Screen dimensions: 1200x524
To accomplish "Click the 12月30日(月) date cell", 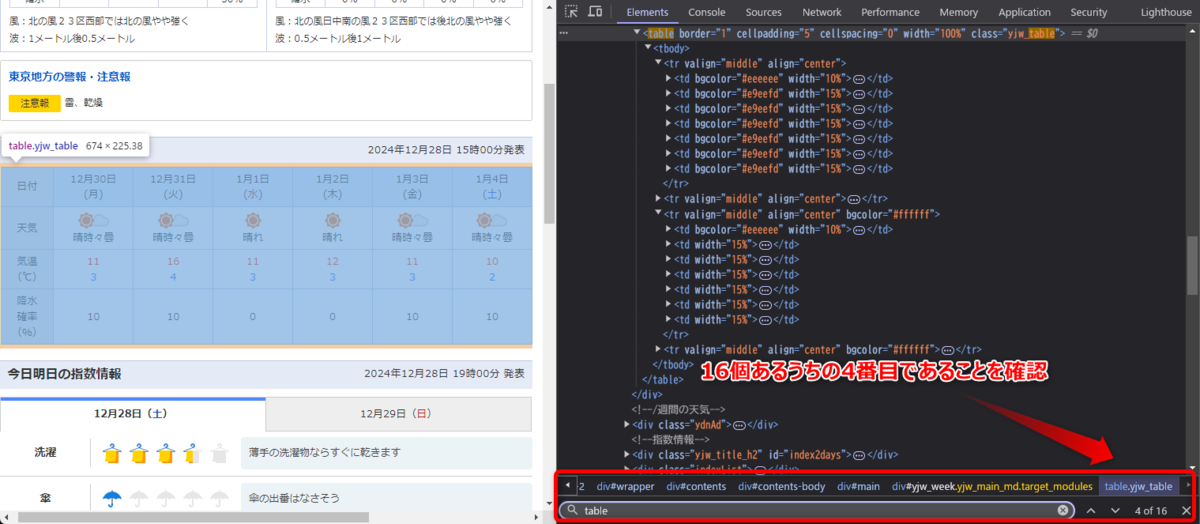I will pyautogui.click(x=93, y=185).
